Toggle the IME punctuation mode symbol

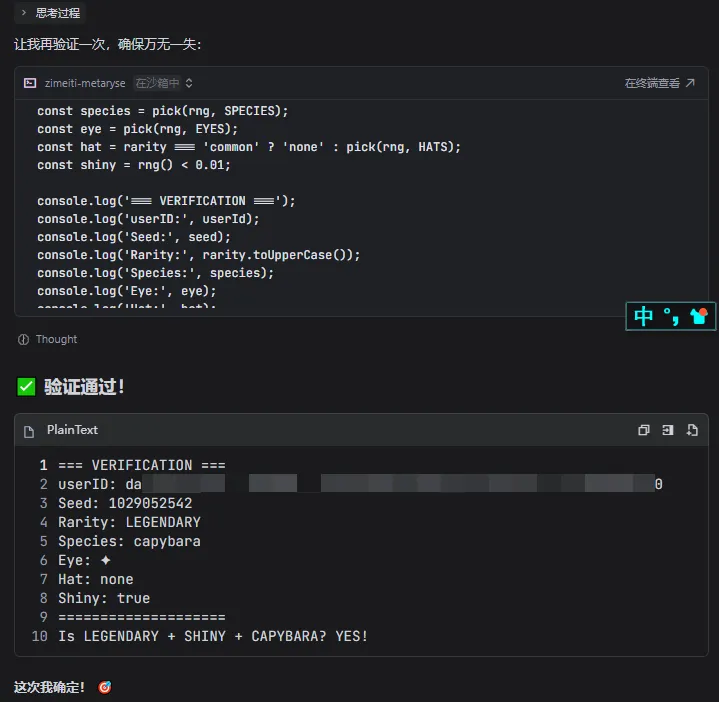tap(671, 317)
